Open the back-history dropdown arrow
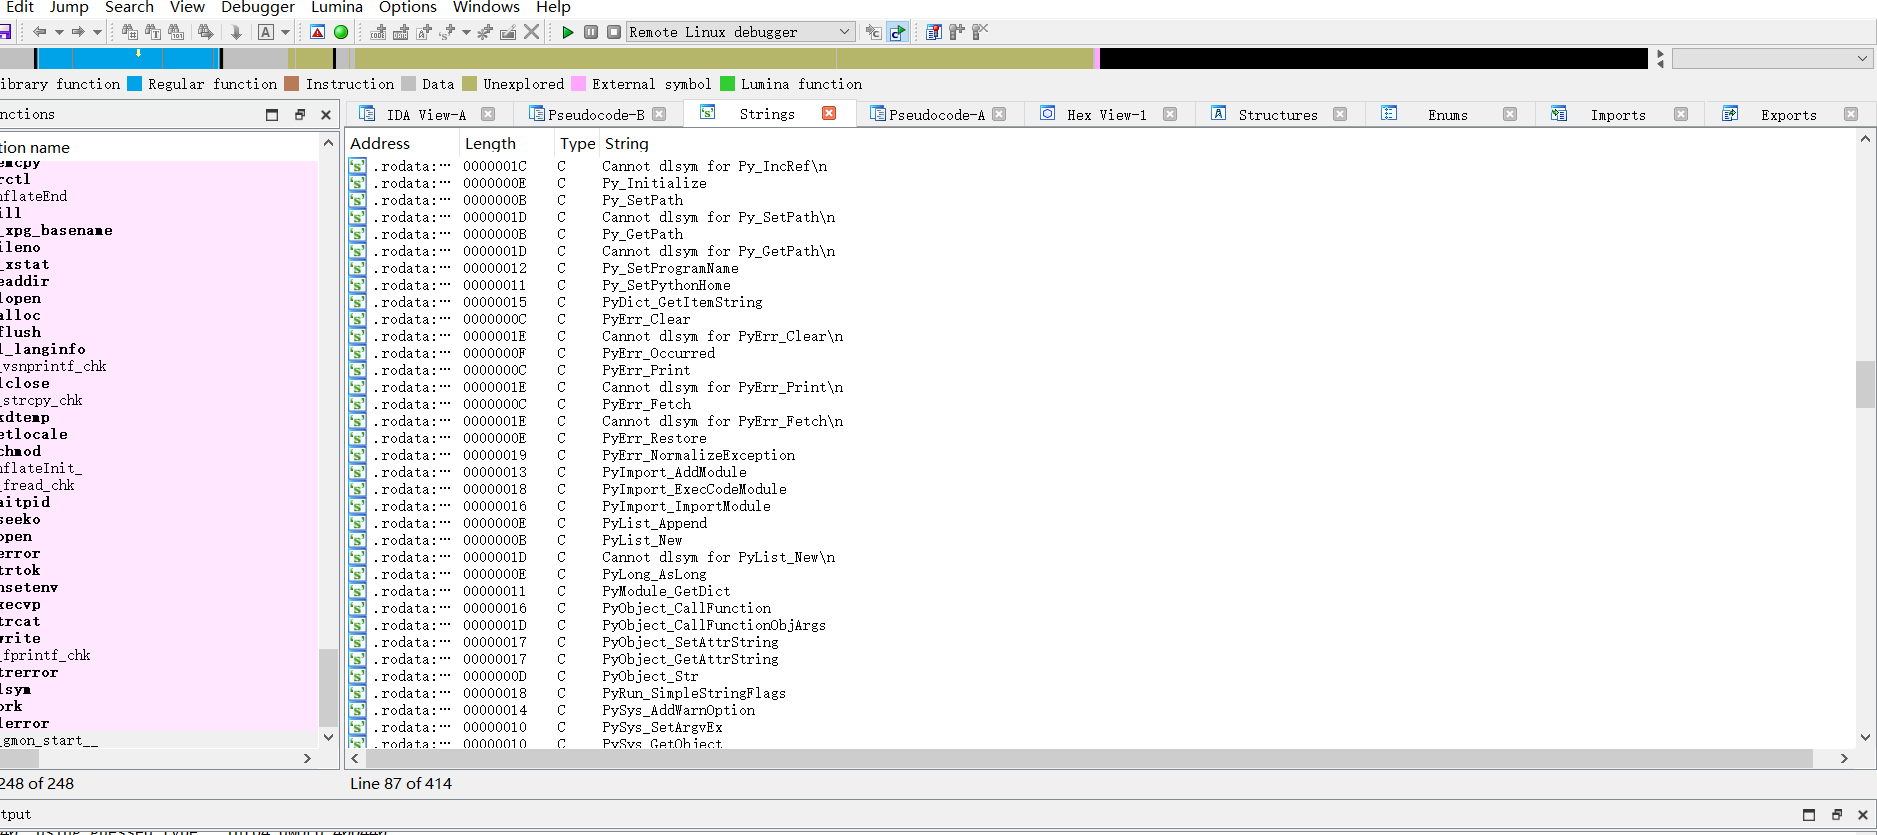The width and height of the screenshot is (1877, 835). [x=59, y=32]
